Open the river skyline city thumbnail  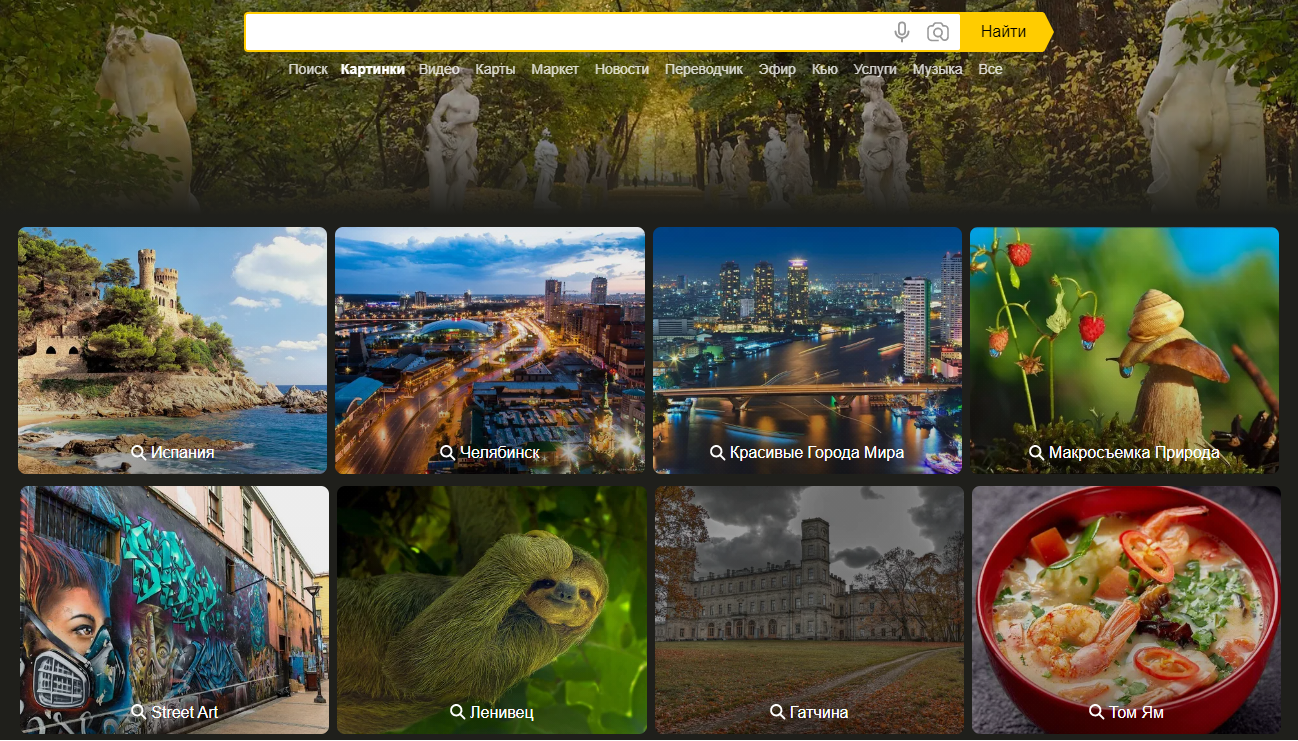point(807,350)
